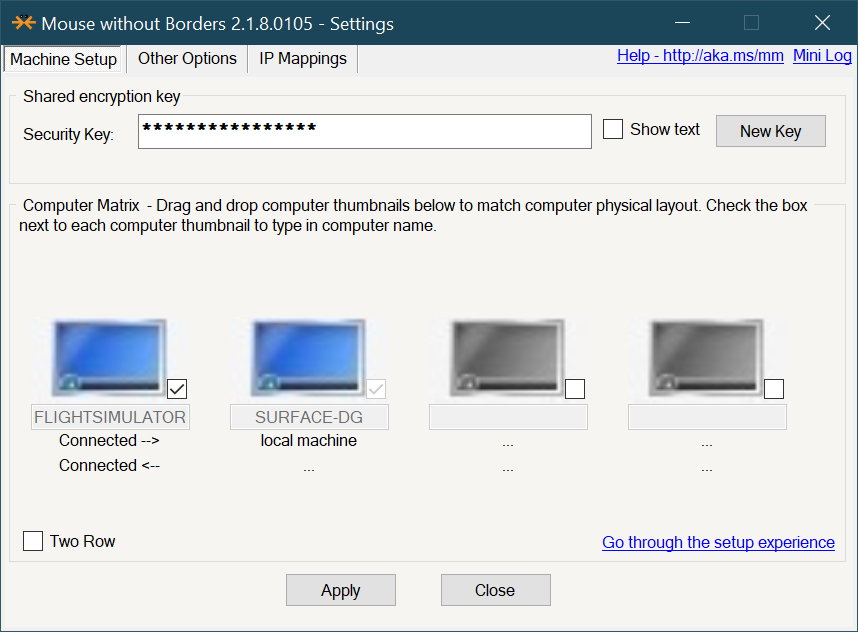Screen dimensions: 858x632
Task: Click the 'Security Key:' label
Action: (68, 134)
